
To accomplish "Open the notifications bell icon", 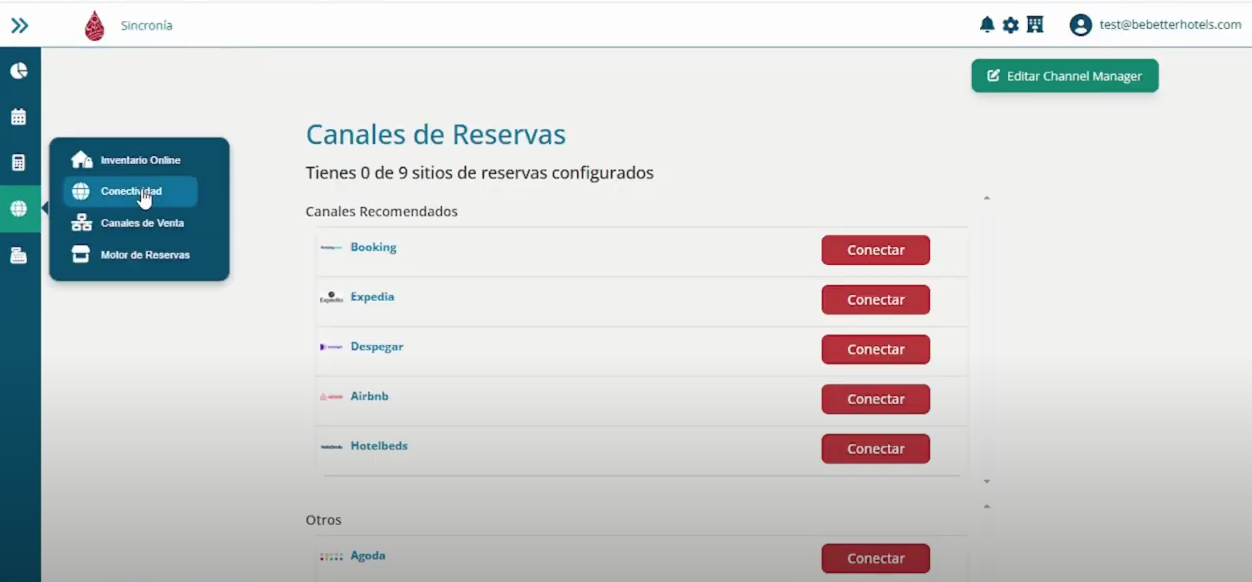I will 987,25.
